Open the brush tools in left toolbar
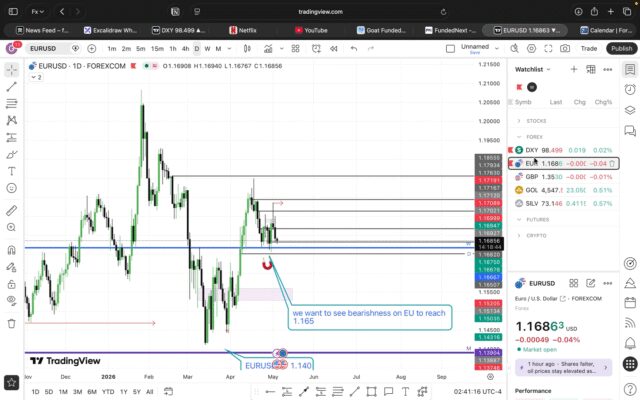Viewport: 640px width, 400px height. [x=11, y=154]
